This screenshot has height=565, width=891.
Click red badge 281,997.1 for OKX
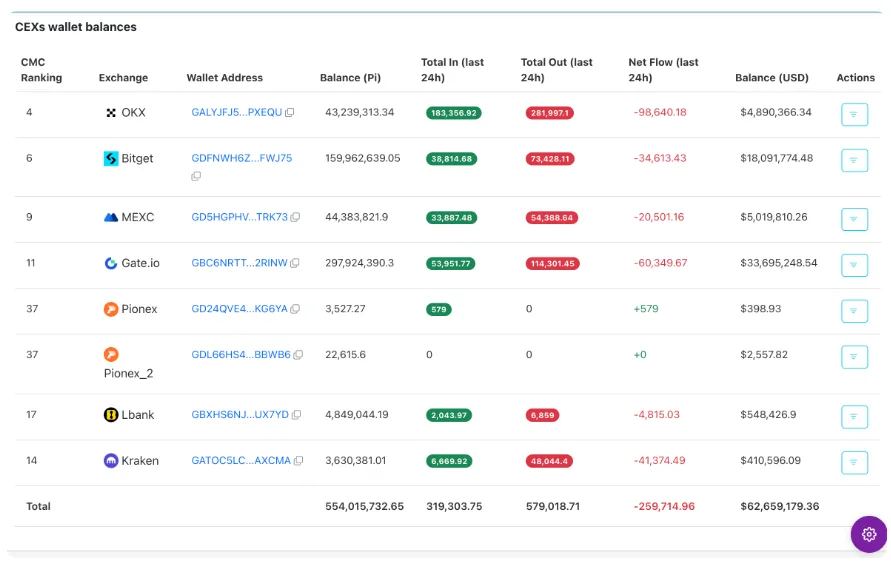pyautogui.click(x=549, y=113)
